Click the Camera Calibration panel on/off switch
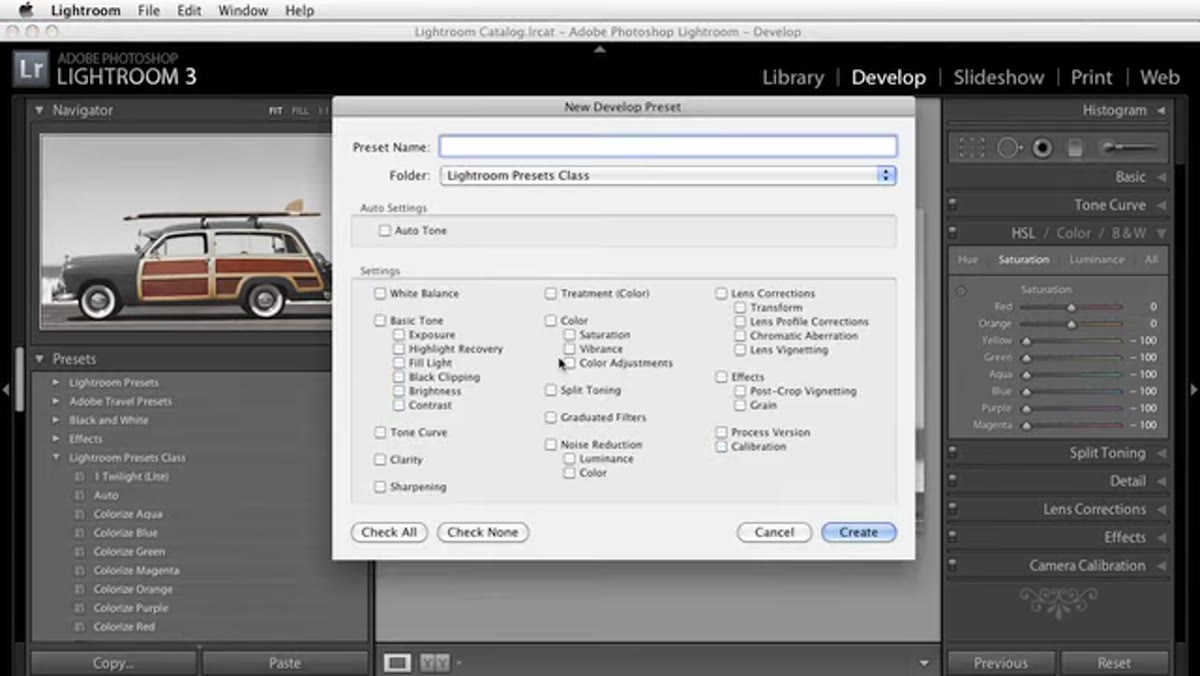 tap(952, 565)
